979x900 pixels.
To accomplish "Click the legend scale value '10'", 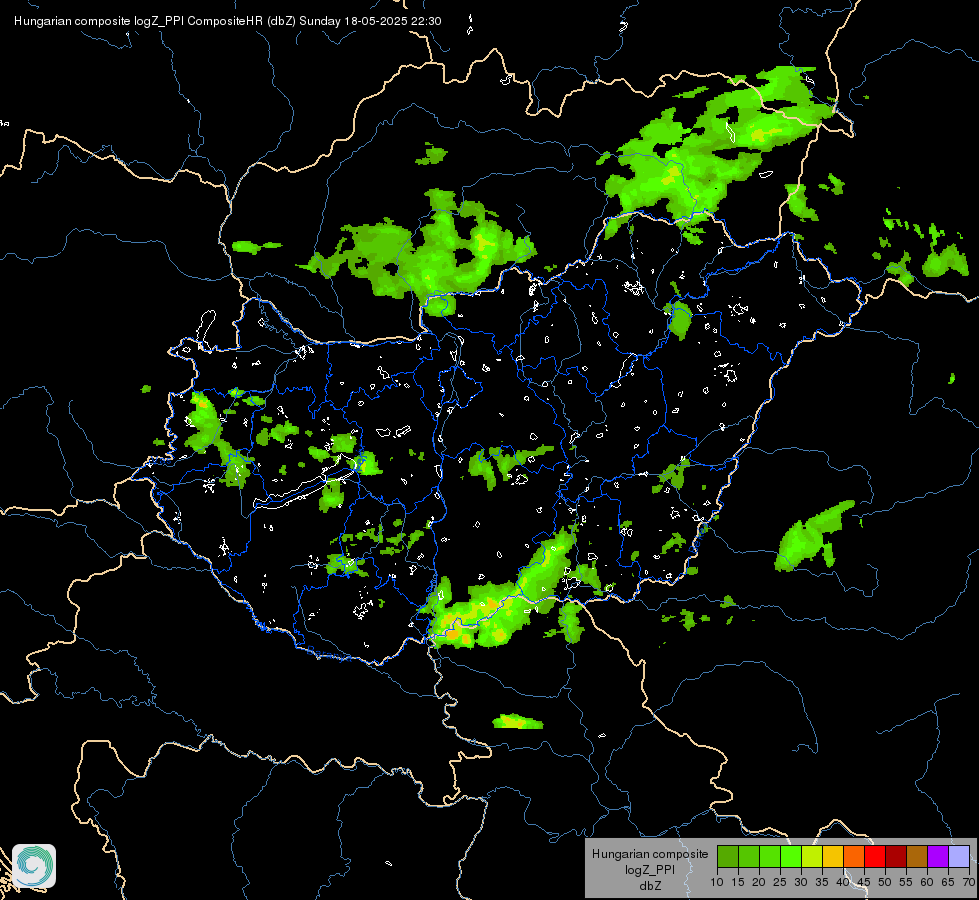I will (x=717, y=883).
